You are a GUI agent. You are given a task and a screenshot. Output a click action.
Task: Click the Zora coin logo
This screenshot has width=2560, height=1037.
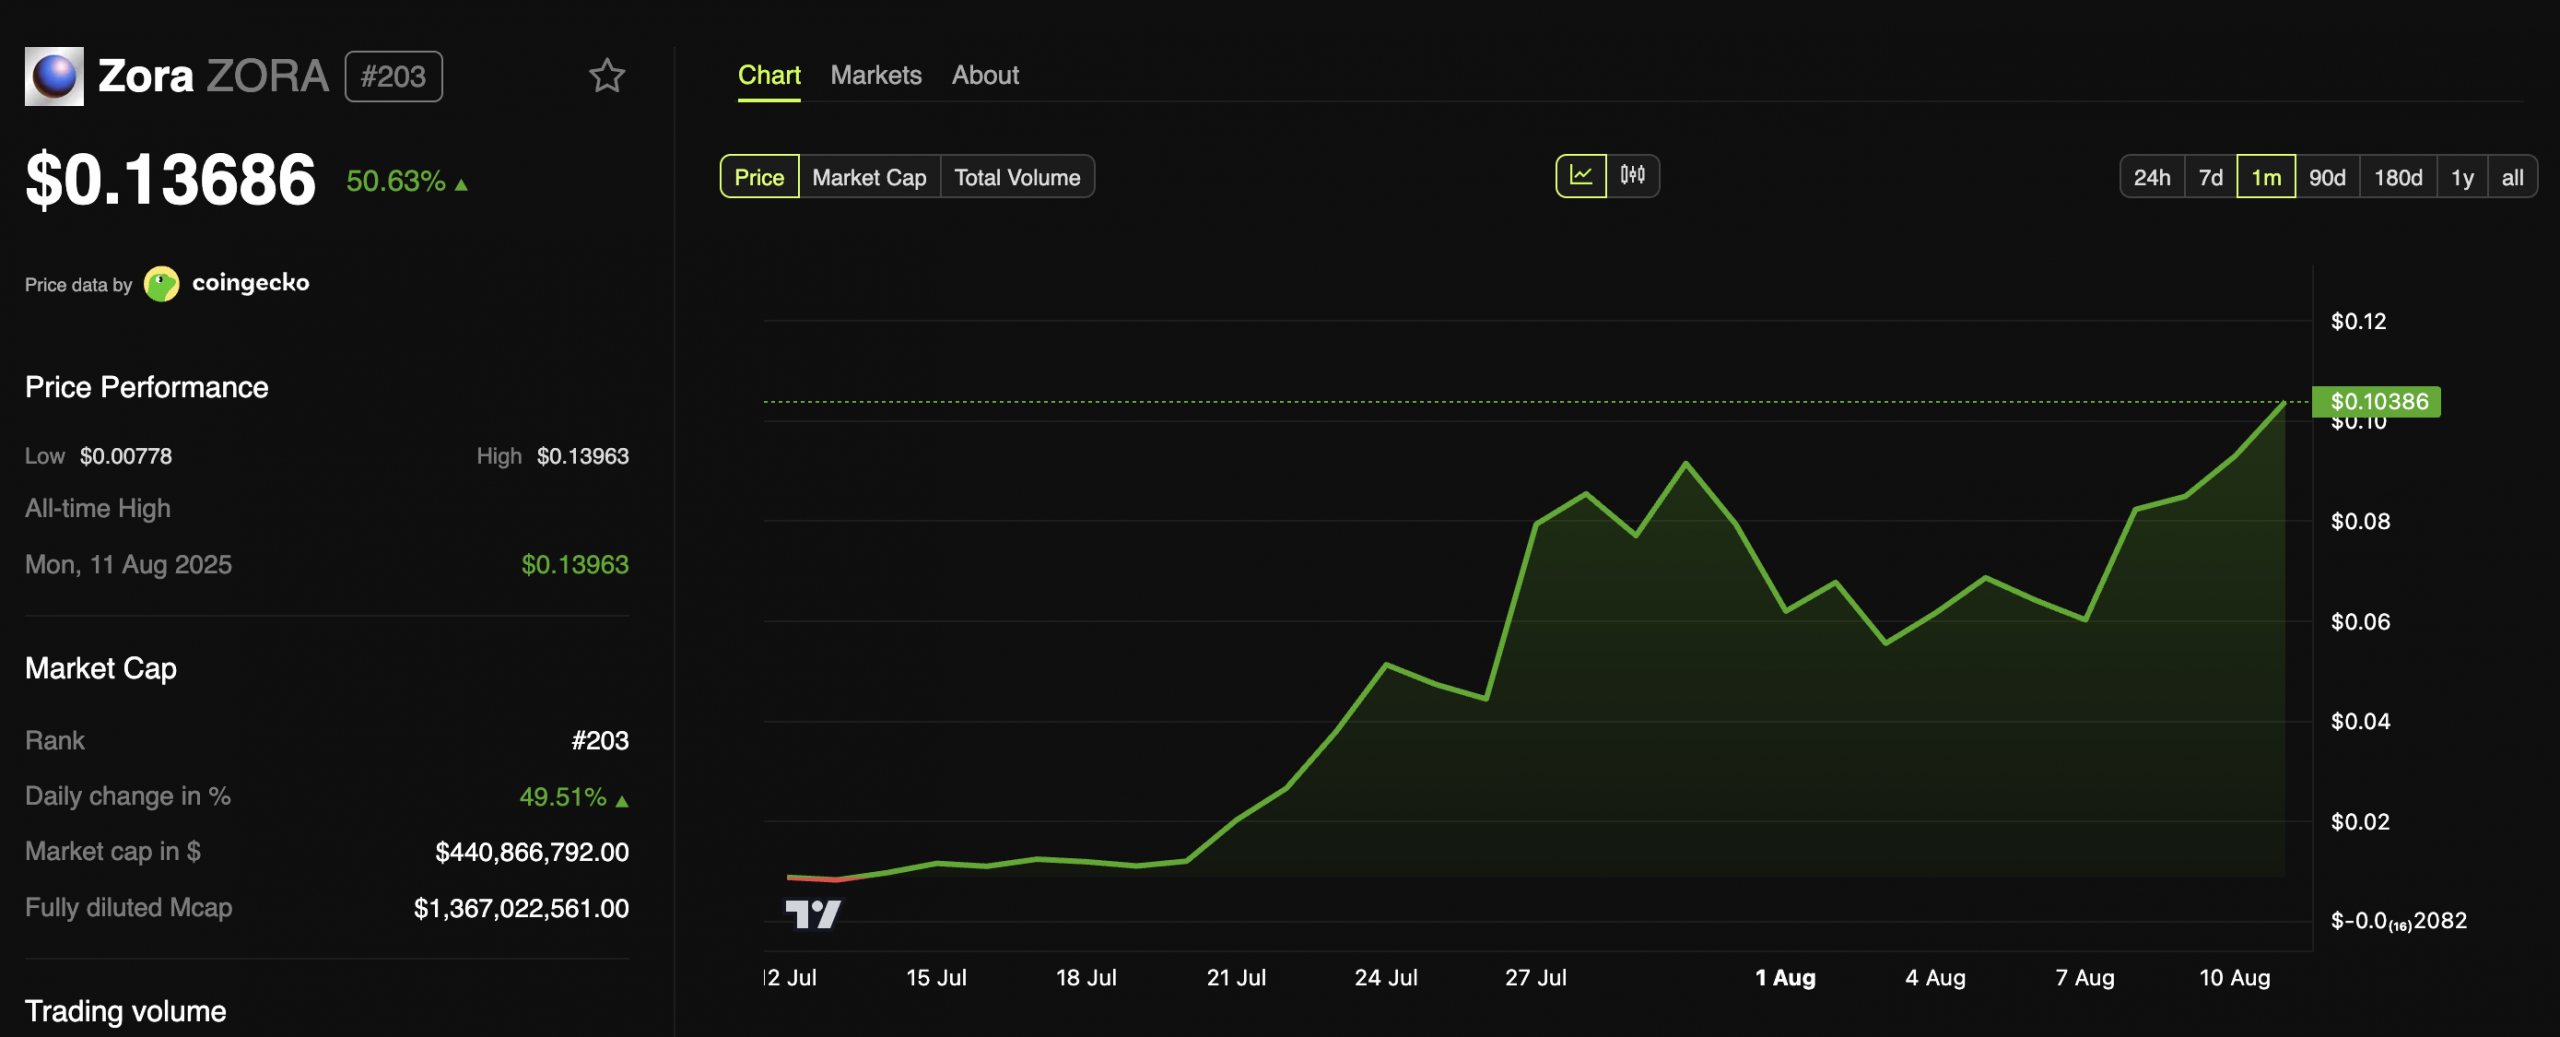[x=54, y=76]
